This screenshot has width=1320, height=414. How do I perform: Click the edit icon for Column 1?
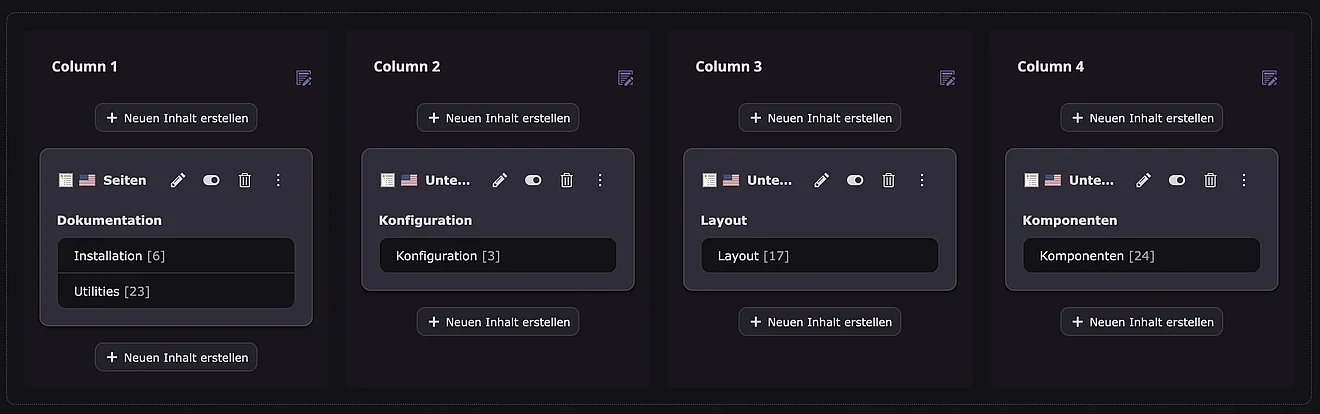point(304,78)
